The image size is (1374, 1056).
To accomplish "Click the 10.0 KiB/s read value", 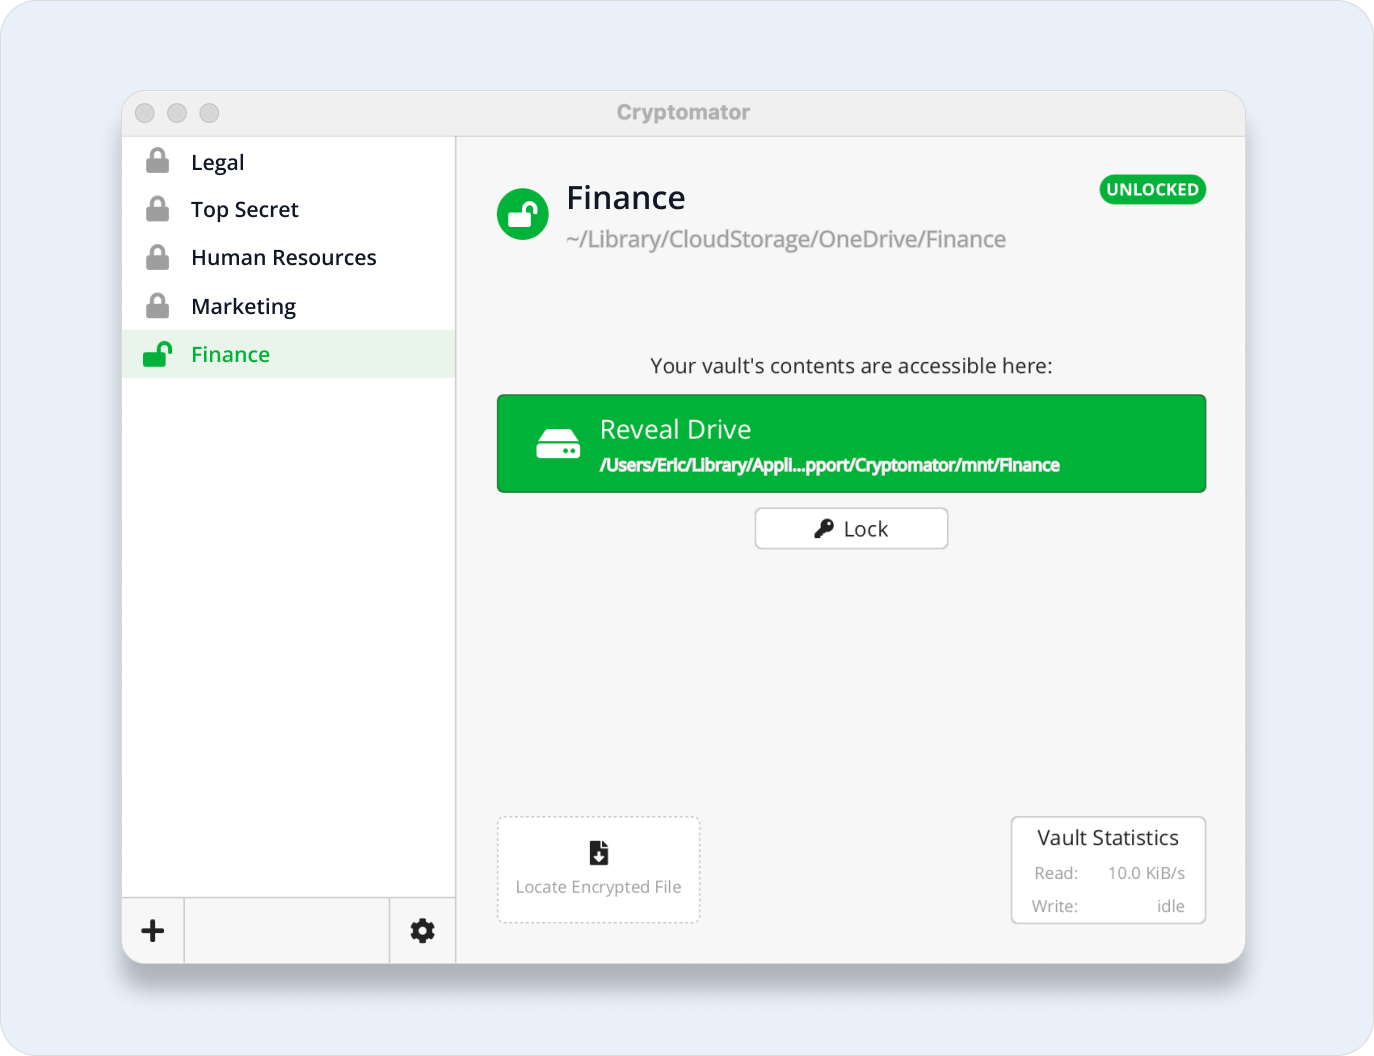I will (x=1146, y=873).
